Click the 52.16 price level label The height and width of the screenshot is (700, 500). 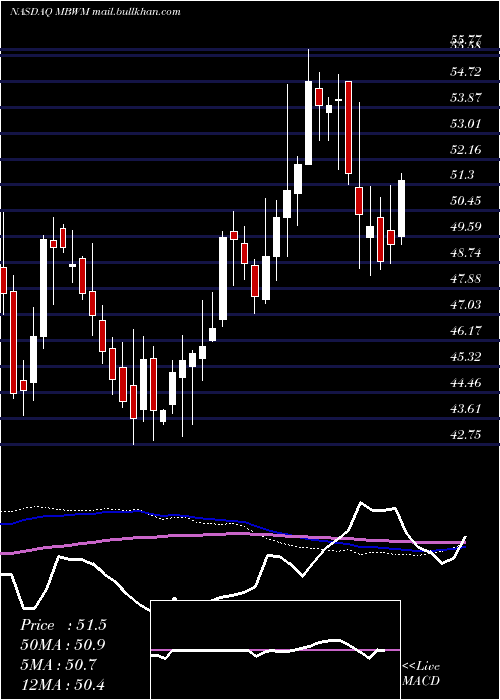(x=466, y=149)
